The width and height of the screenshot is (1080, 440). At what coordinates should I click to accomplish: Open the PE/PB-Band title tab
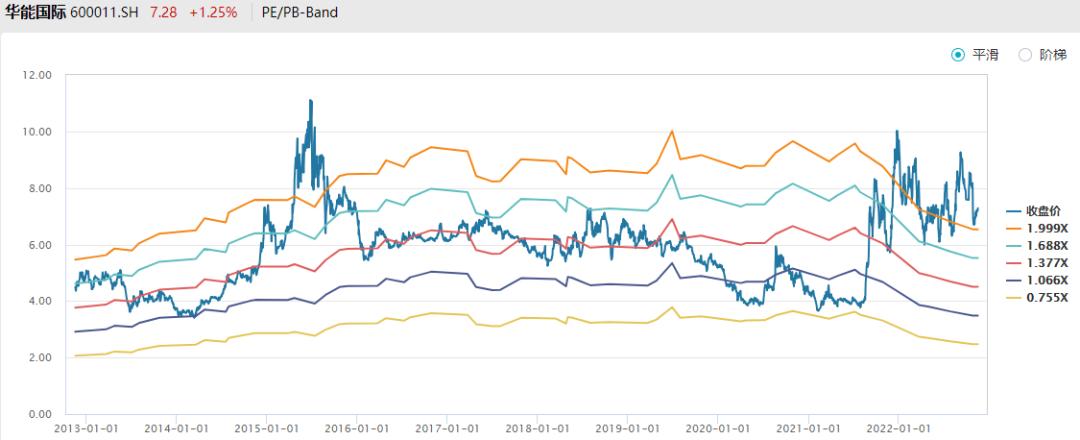(x=300, y=13)
